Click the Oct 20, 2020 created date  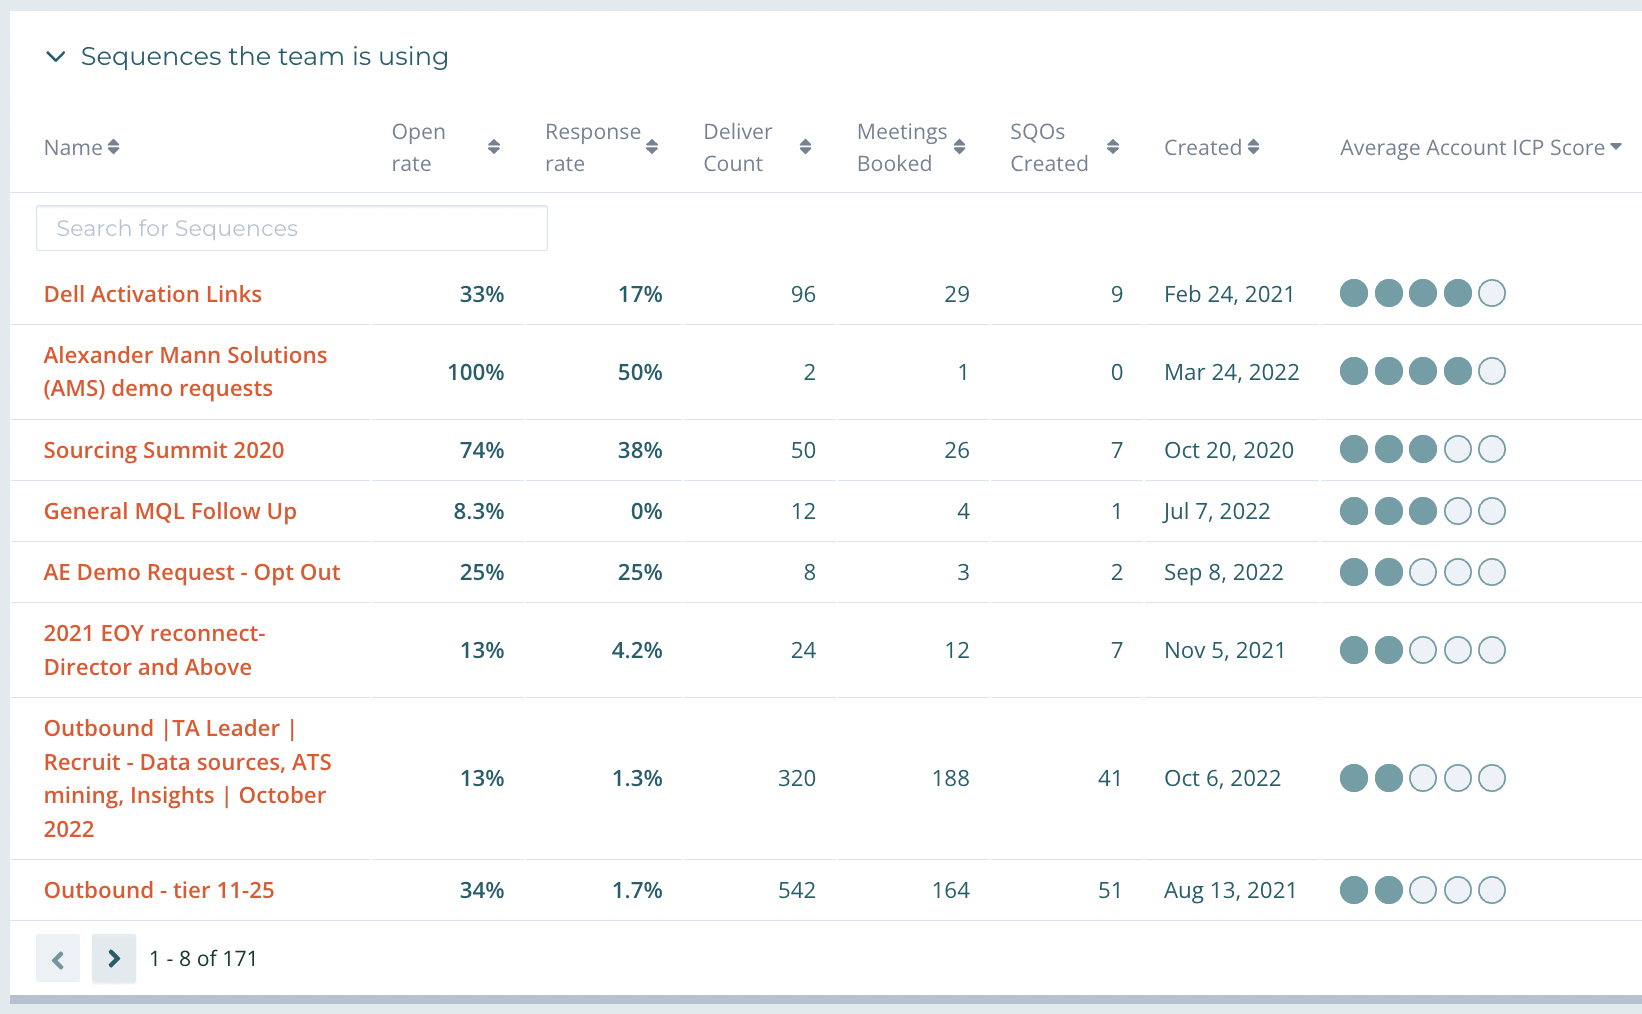coord(1229,450)
